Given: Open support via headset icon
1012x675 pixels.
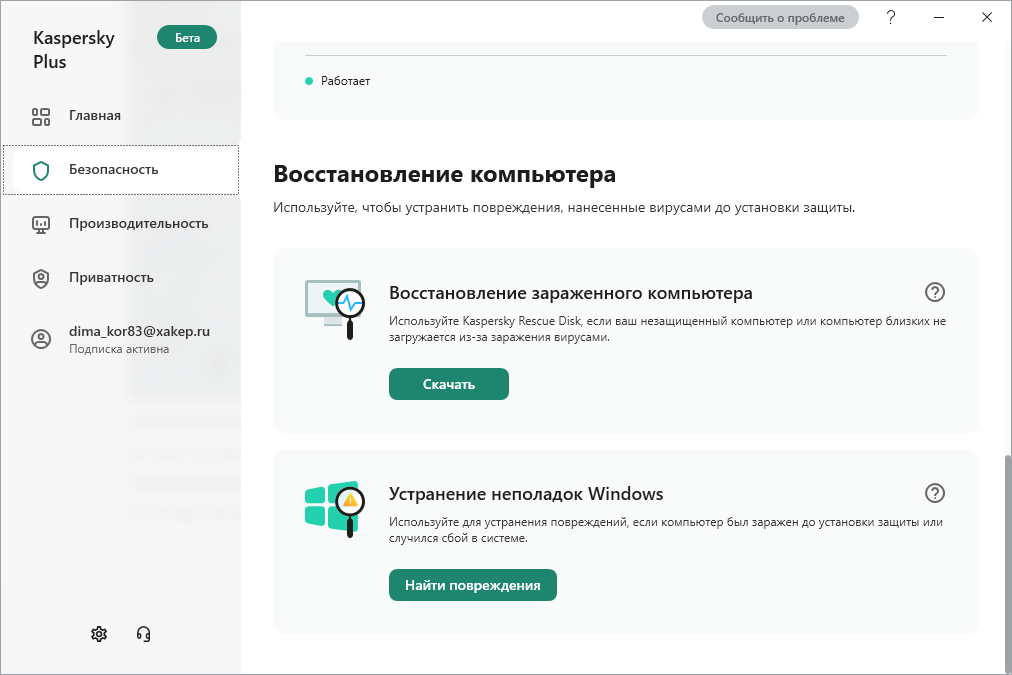Looking at the screenshot, I should (x=143, y=634).
